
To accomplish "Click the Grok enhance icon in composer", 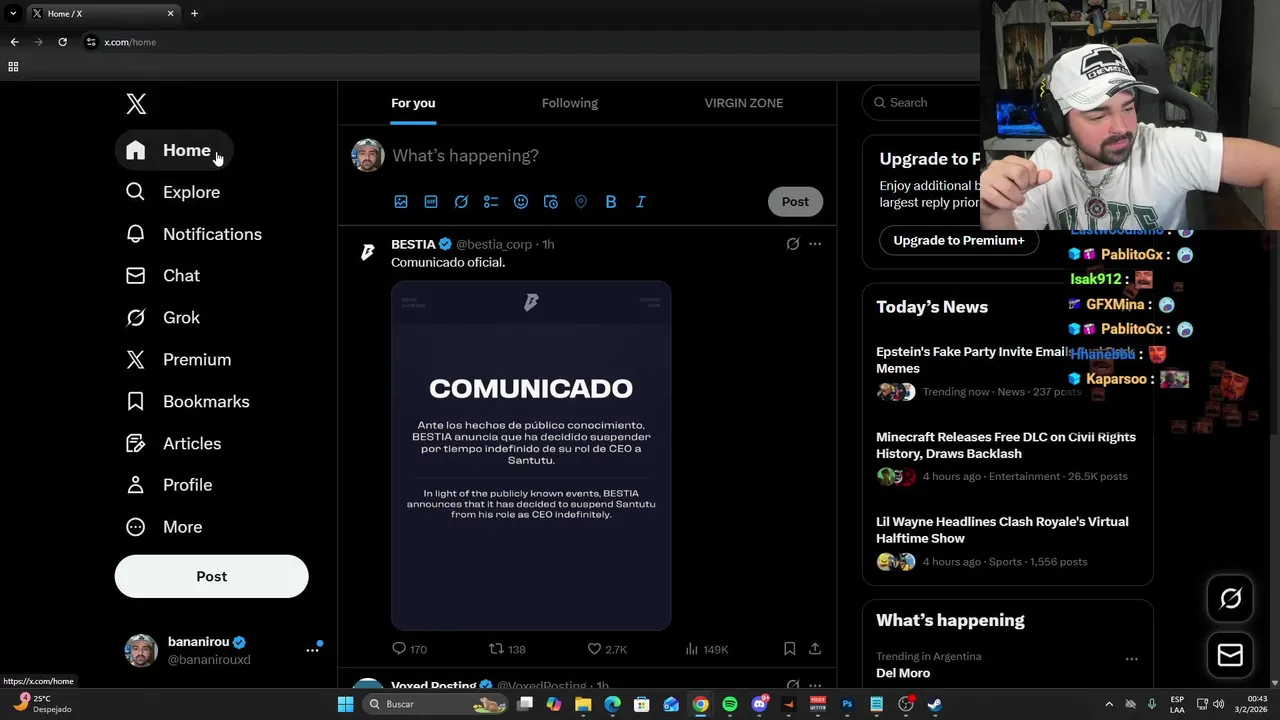I will point(461,202).
